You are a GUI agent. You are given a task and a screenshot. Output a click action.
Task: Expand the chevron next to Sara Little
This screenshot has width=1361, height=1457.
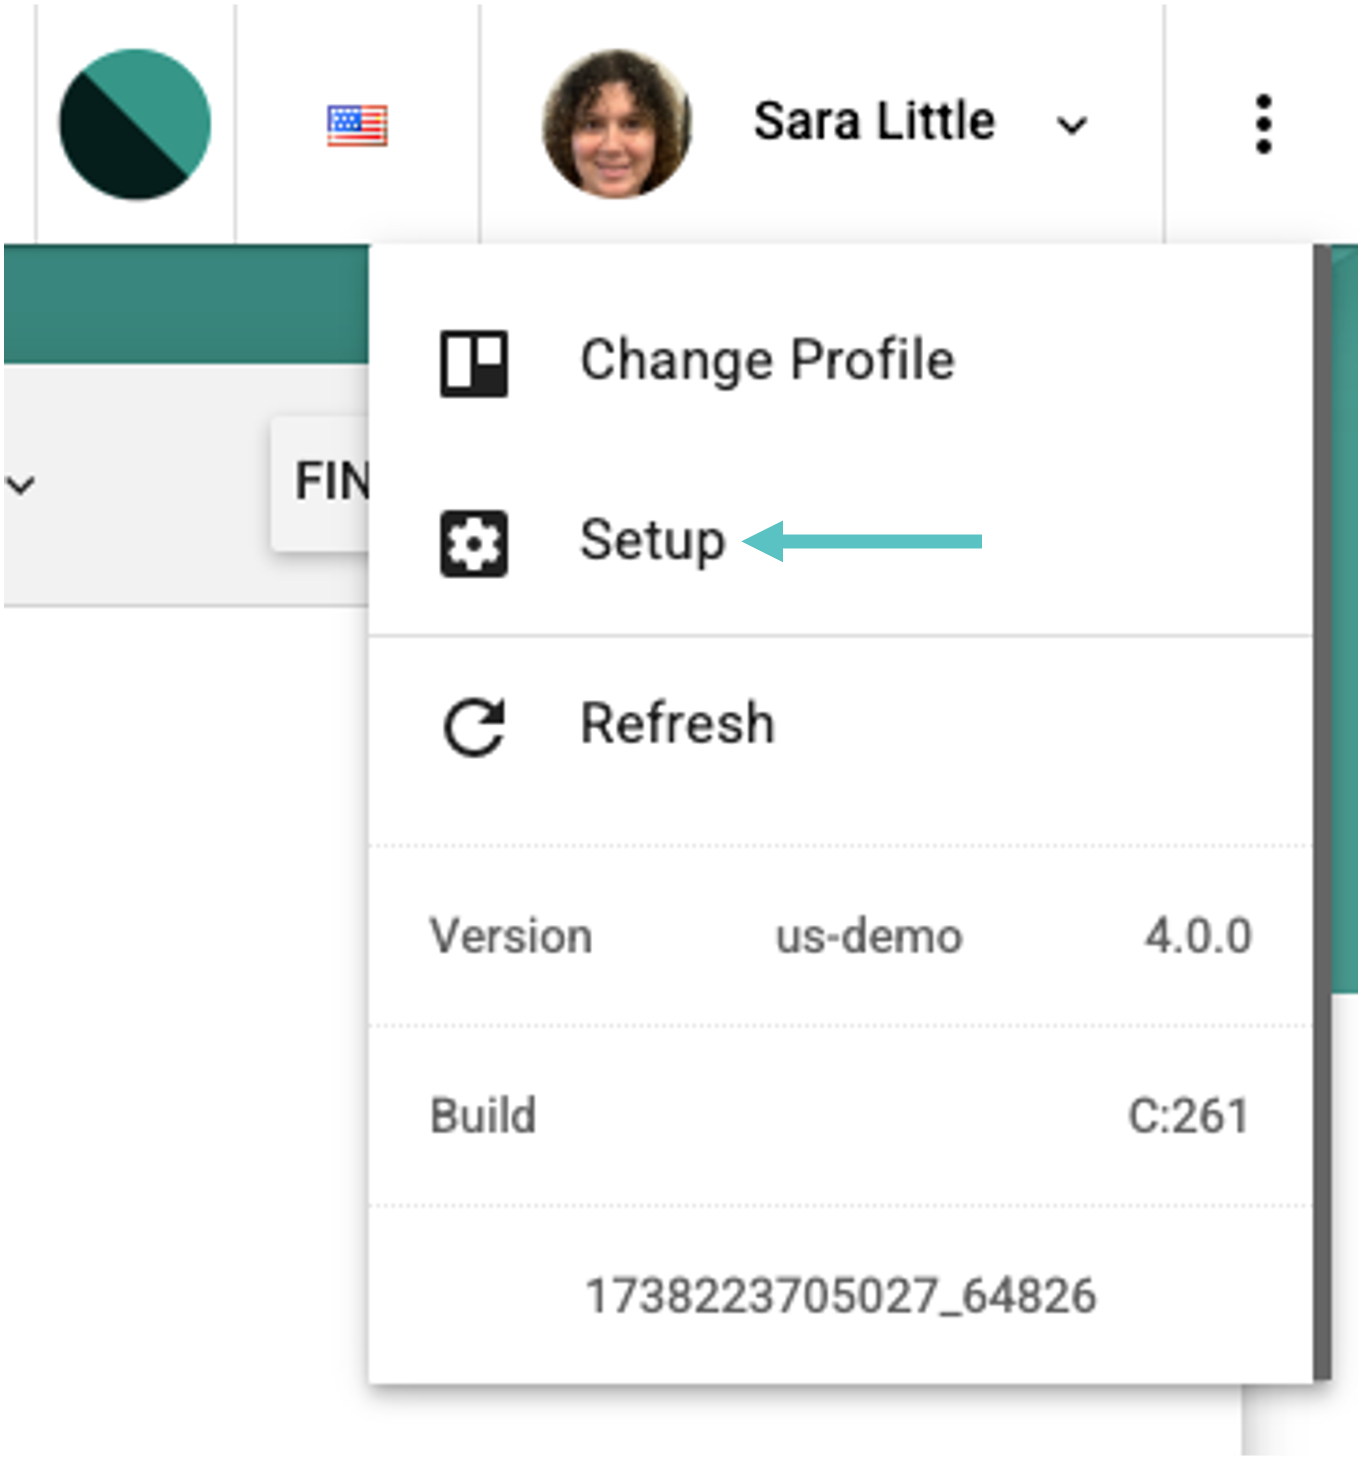[x=1072, y=126]
